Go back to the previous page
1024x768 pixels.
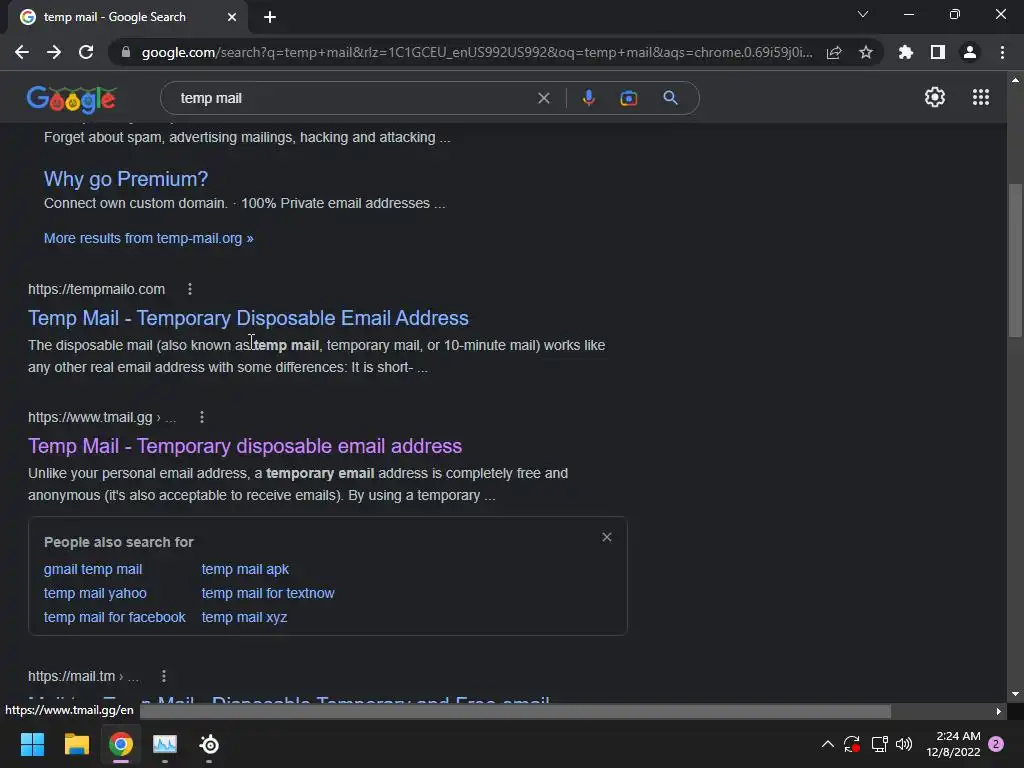[x=22, y=52]
